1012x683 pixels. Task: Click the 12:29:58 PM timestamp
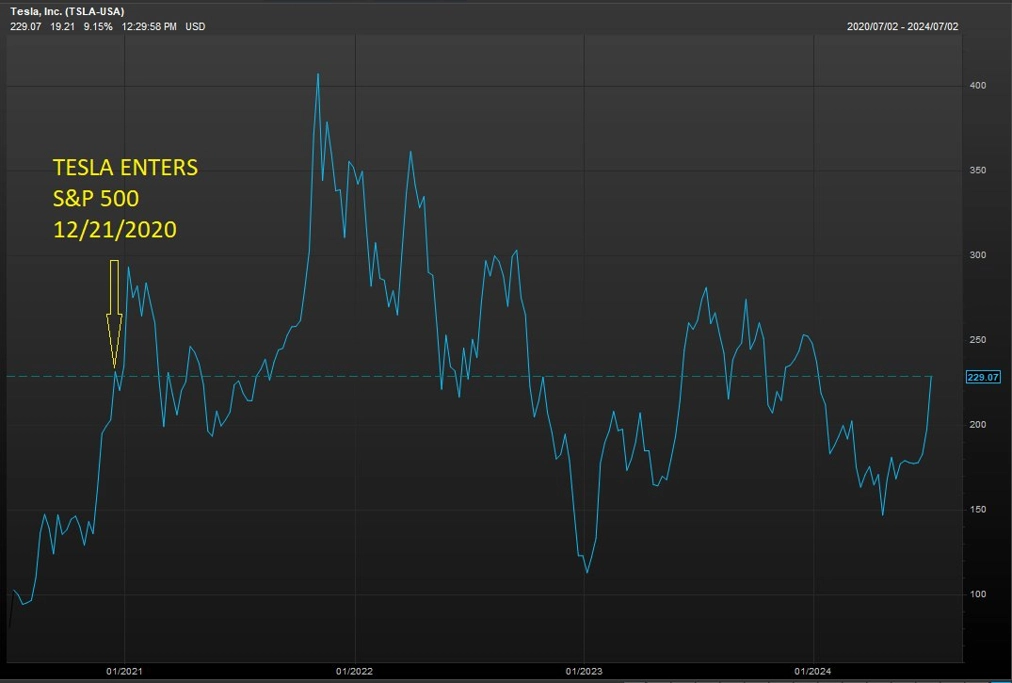tap(149, 26)
